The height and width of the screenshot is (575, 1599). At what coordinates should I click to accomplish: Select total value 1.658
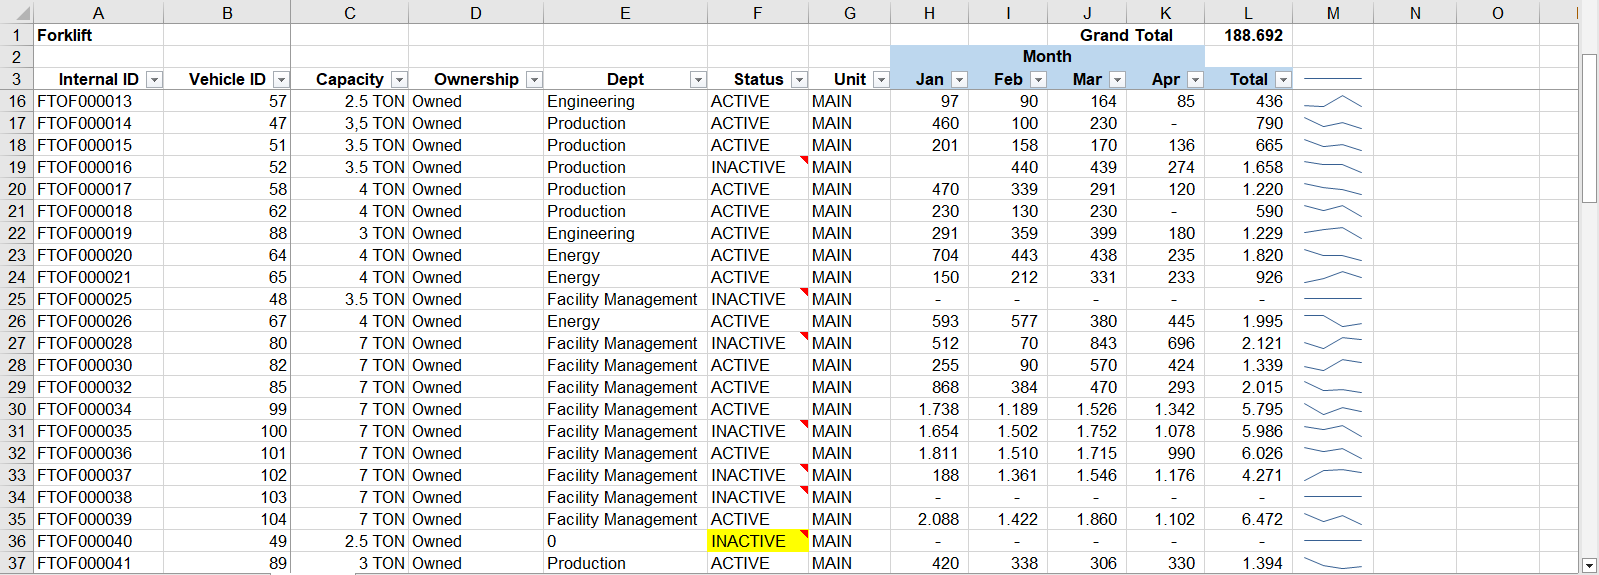click(x=1248, y=167)
